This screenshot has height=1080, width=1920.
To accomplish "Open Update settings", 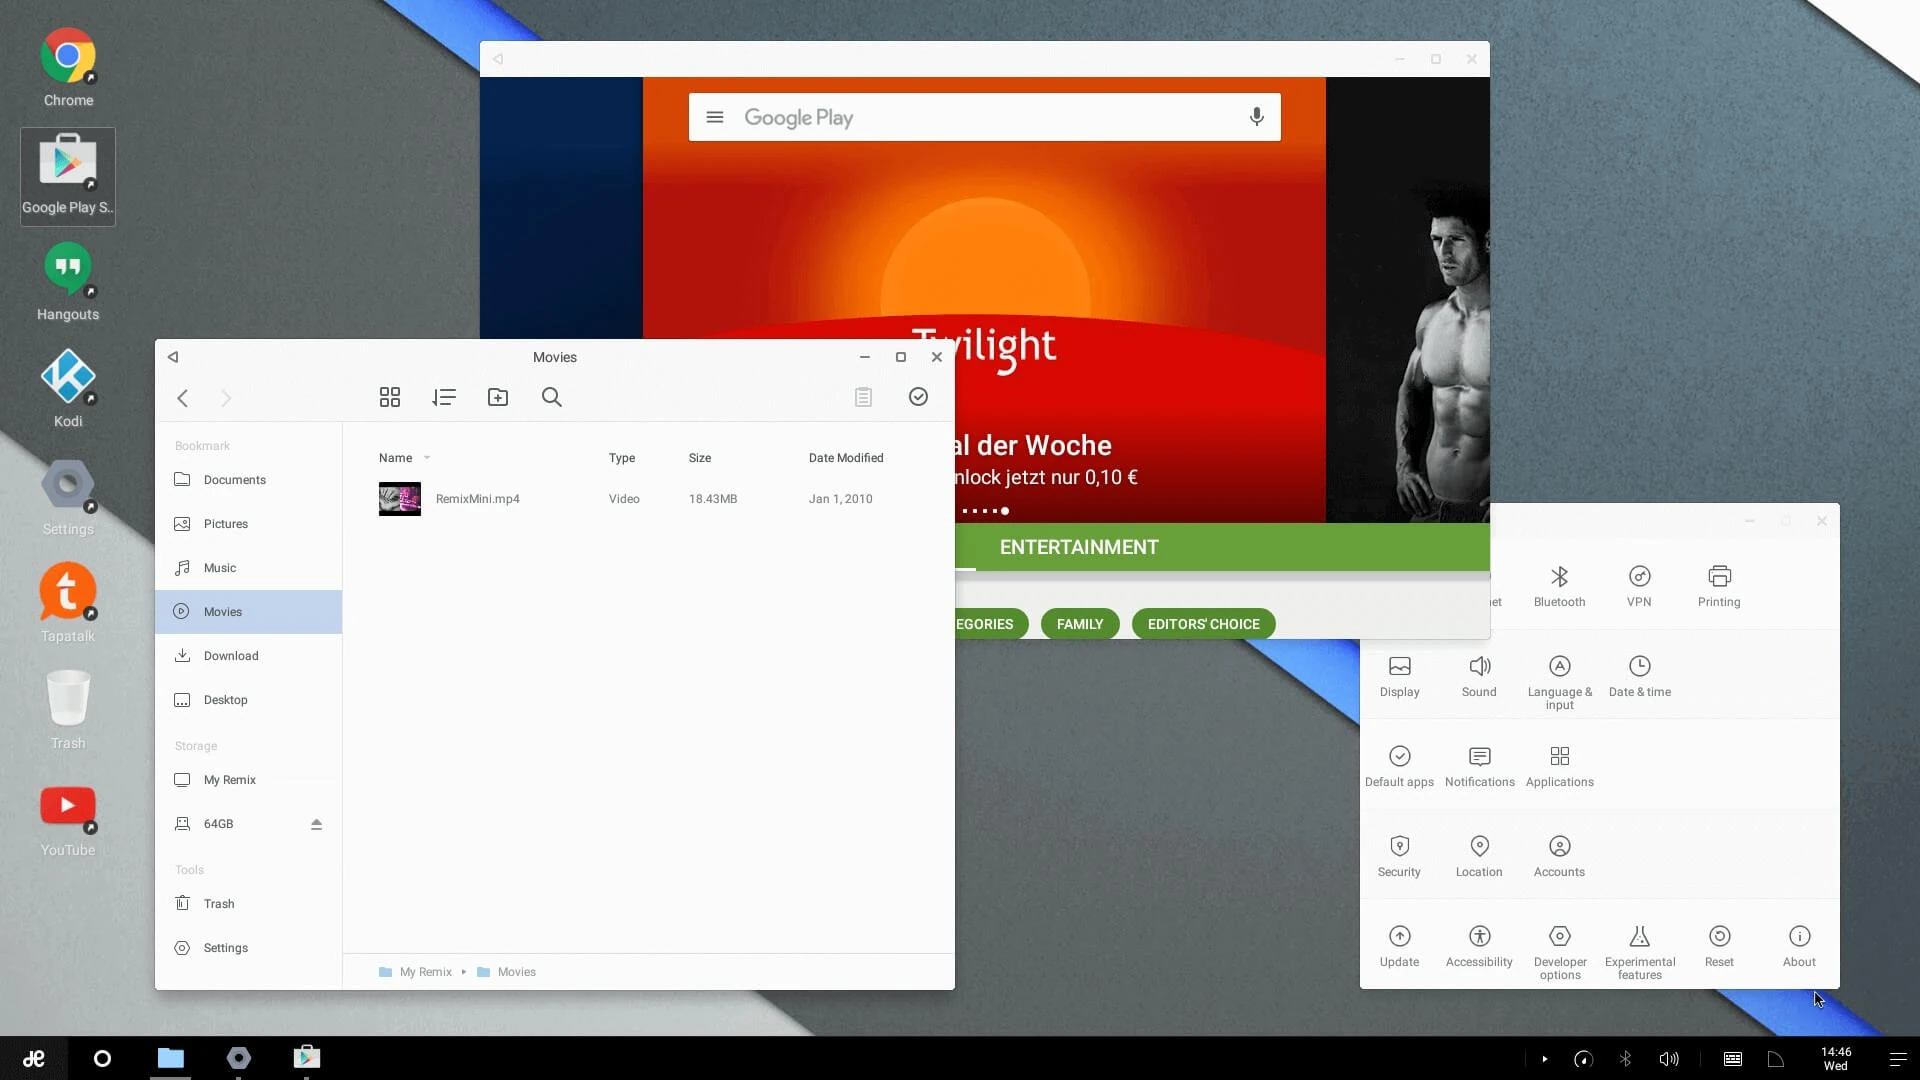I will (x=1399, y=947).
